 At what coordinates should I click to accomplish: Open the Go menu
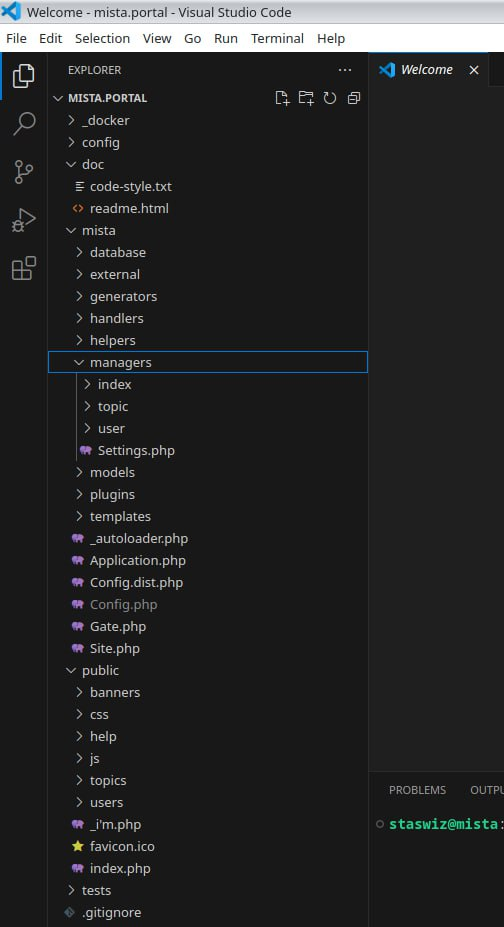coord(193,38)
